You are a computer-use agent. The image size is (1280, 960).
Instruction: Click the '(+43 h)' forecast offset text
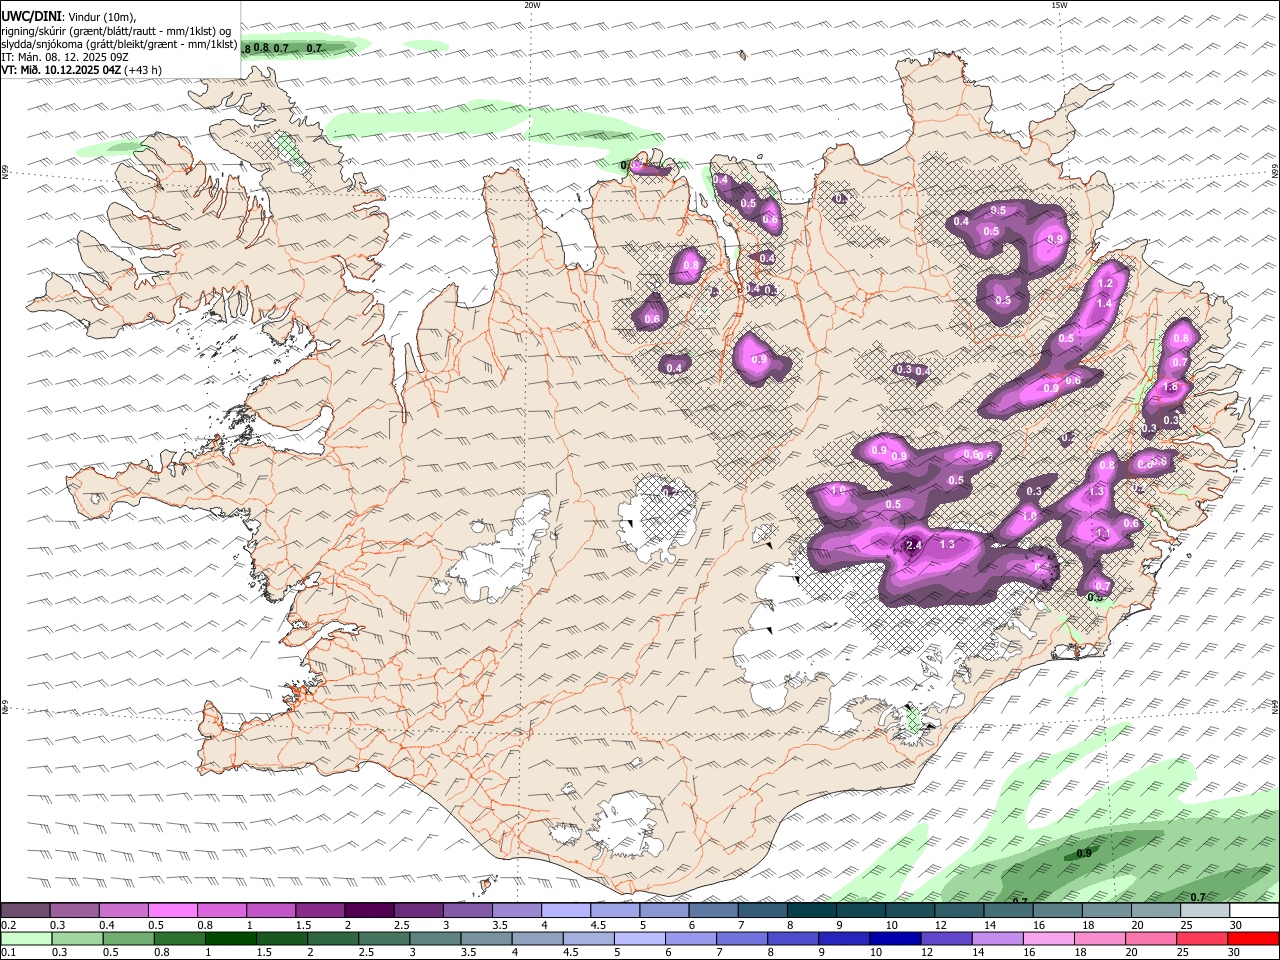[x=143, y=70]
